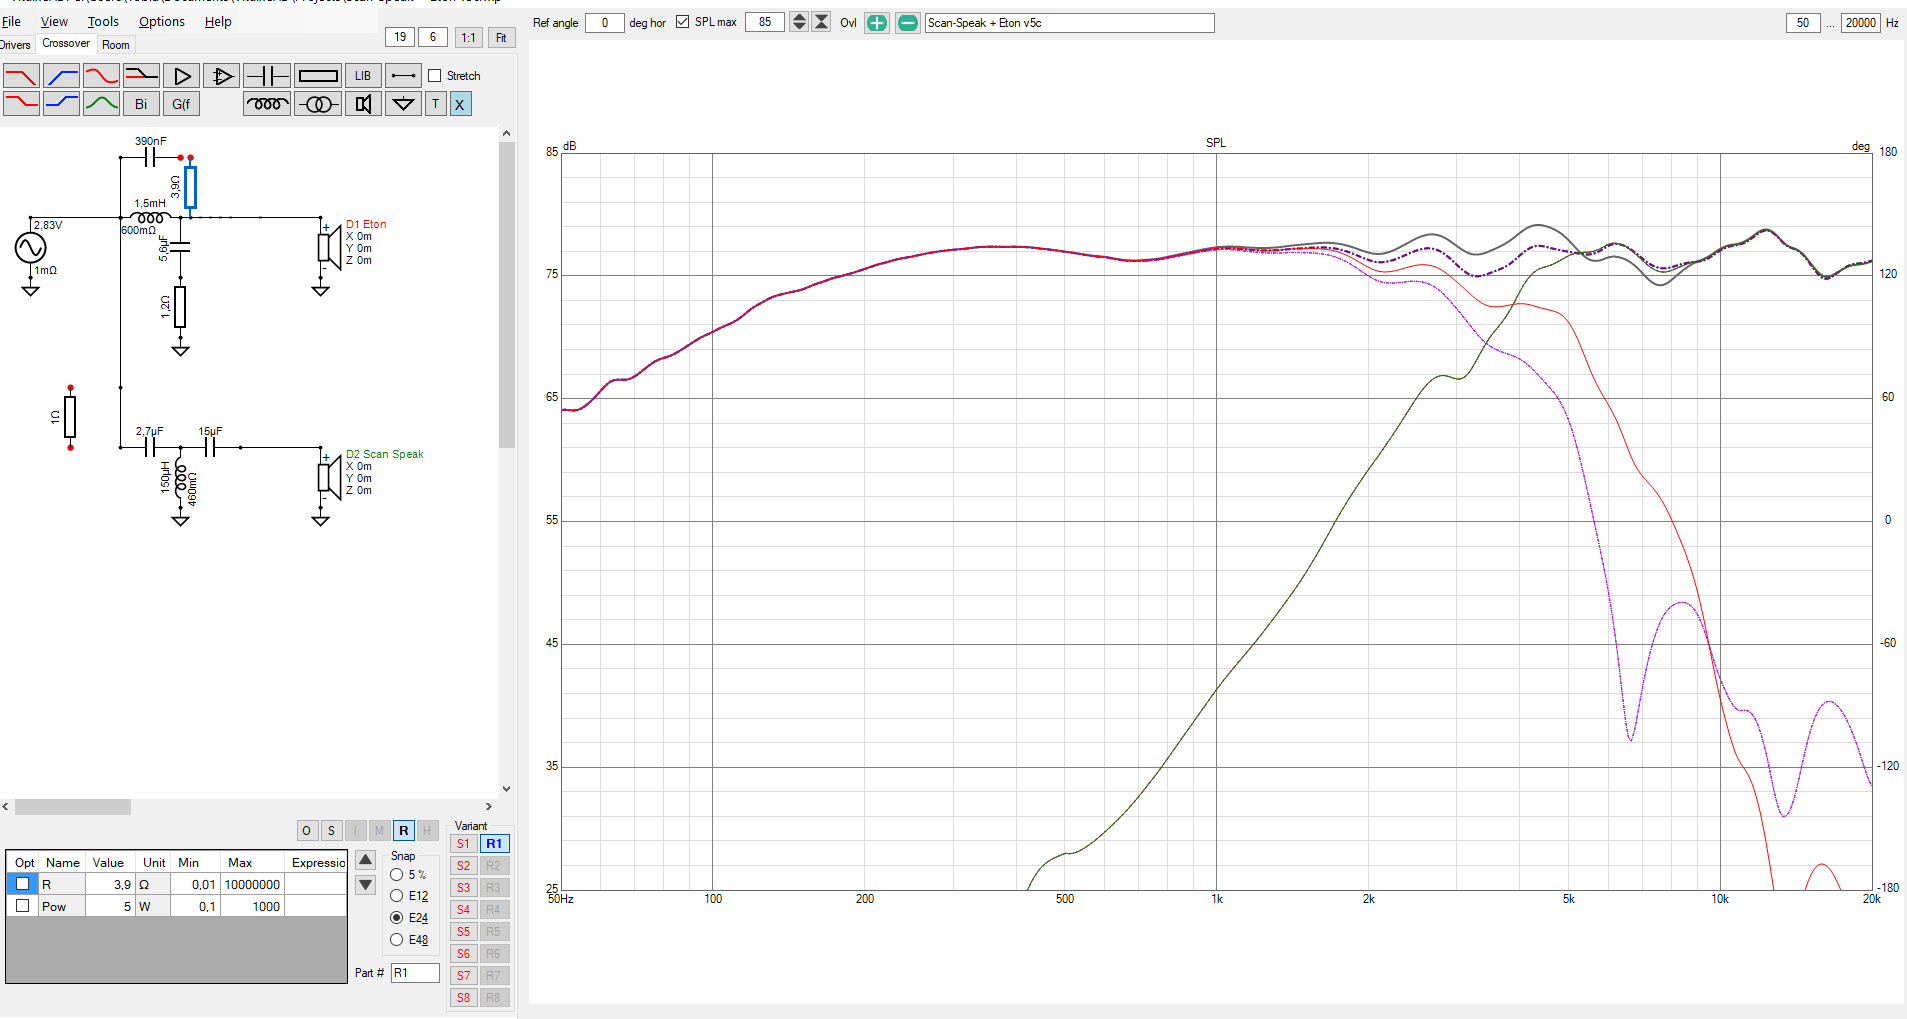Viewport: 1907px width, 1019px height.
Task: Click schematic vertical scrollbar up arrow
Action: coord(506,133)
